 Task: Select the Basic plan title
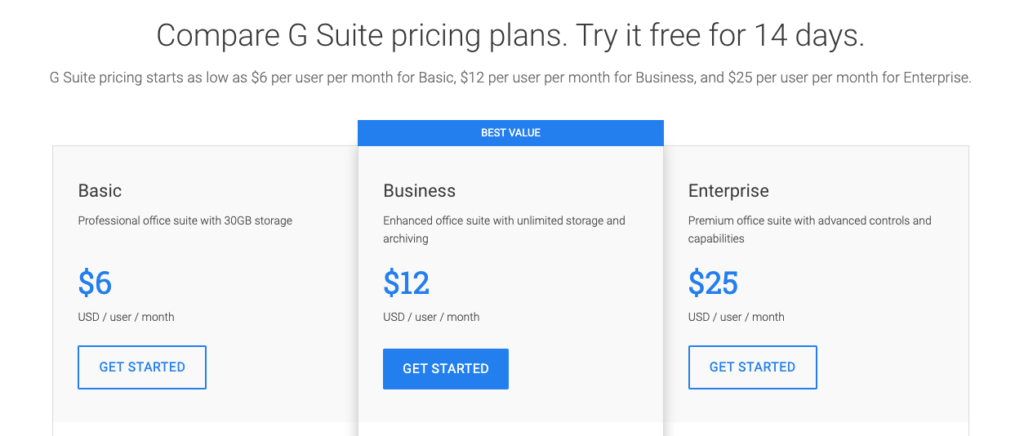100,191
